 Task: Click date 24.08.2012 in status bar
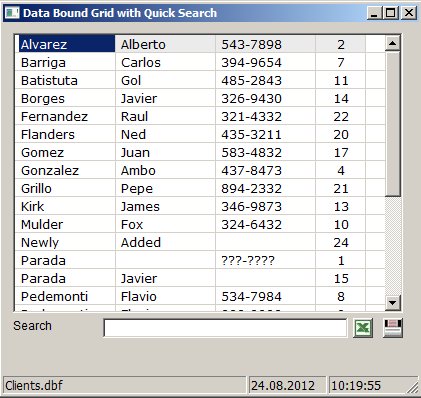(x=283, y=385)
